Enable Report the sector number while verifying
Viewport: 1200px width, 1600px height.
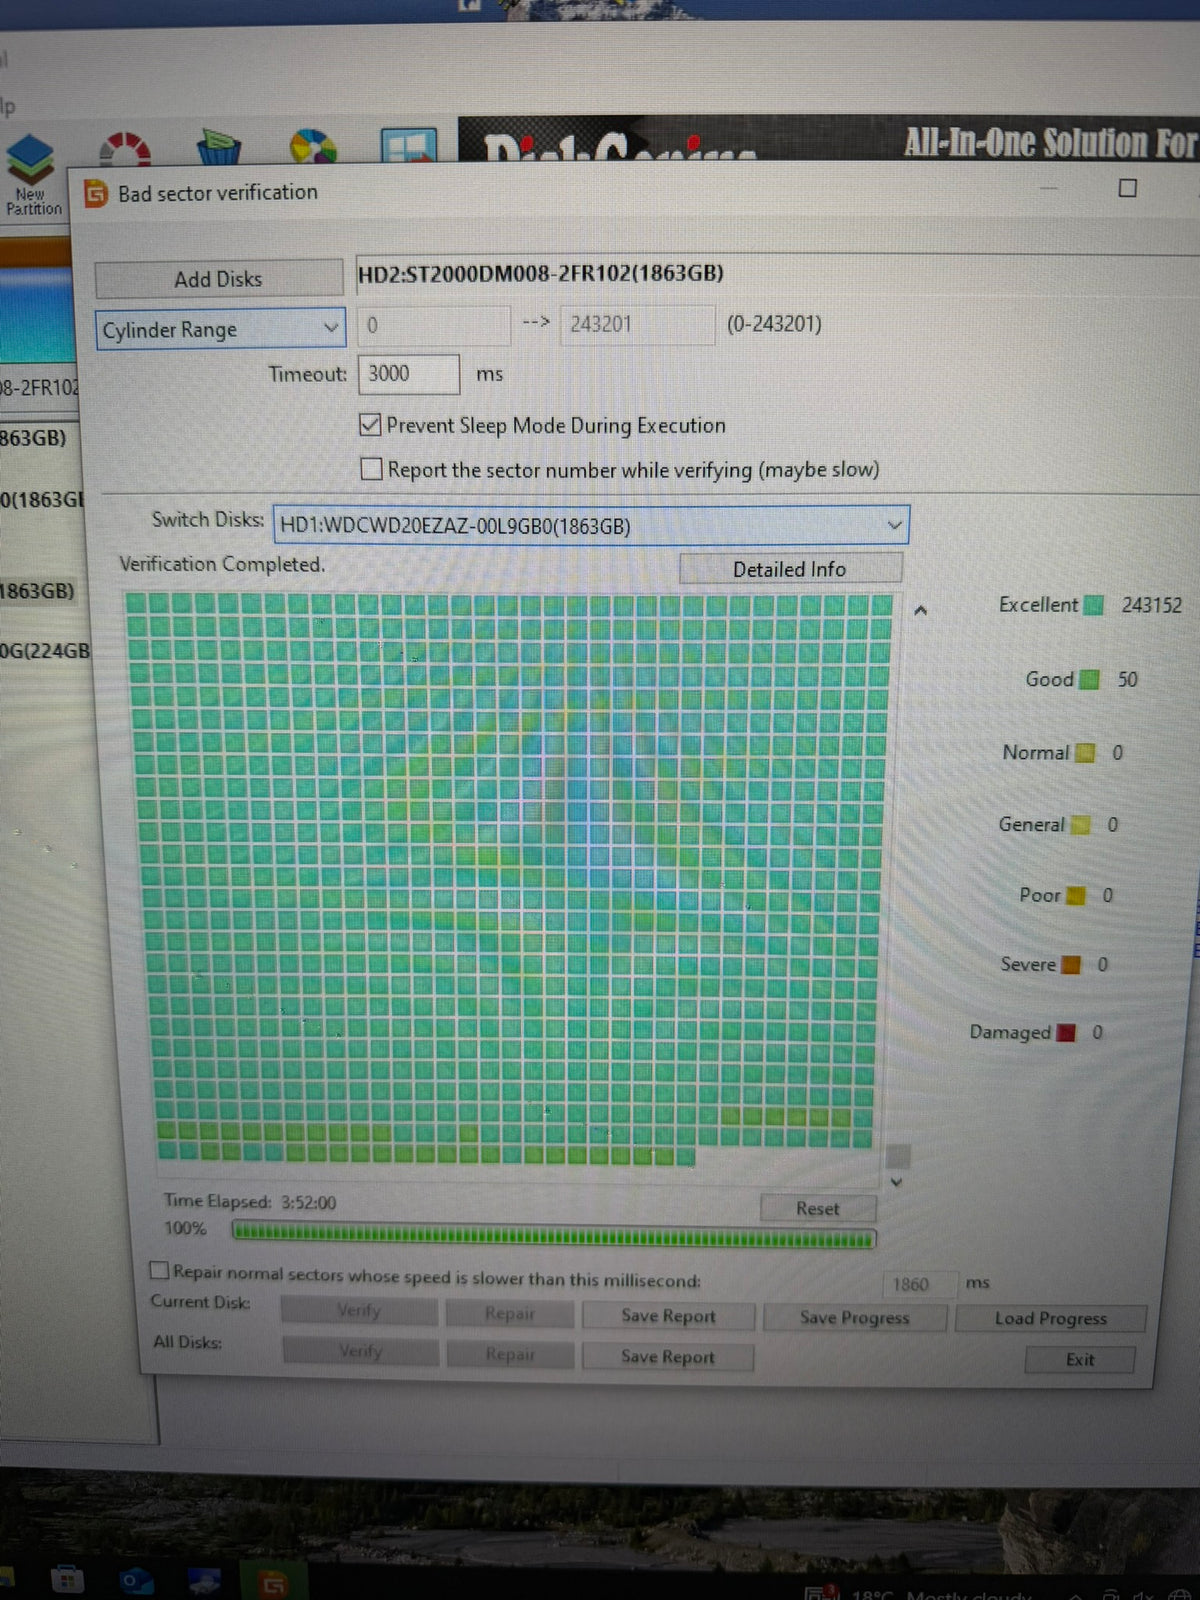(x=371, y=469)
